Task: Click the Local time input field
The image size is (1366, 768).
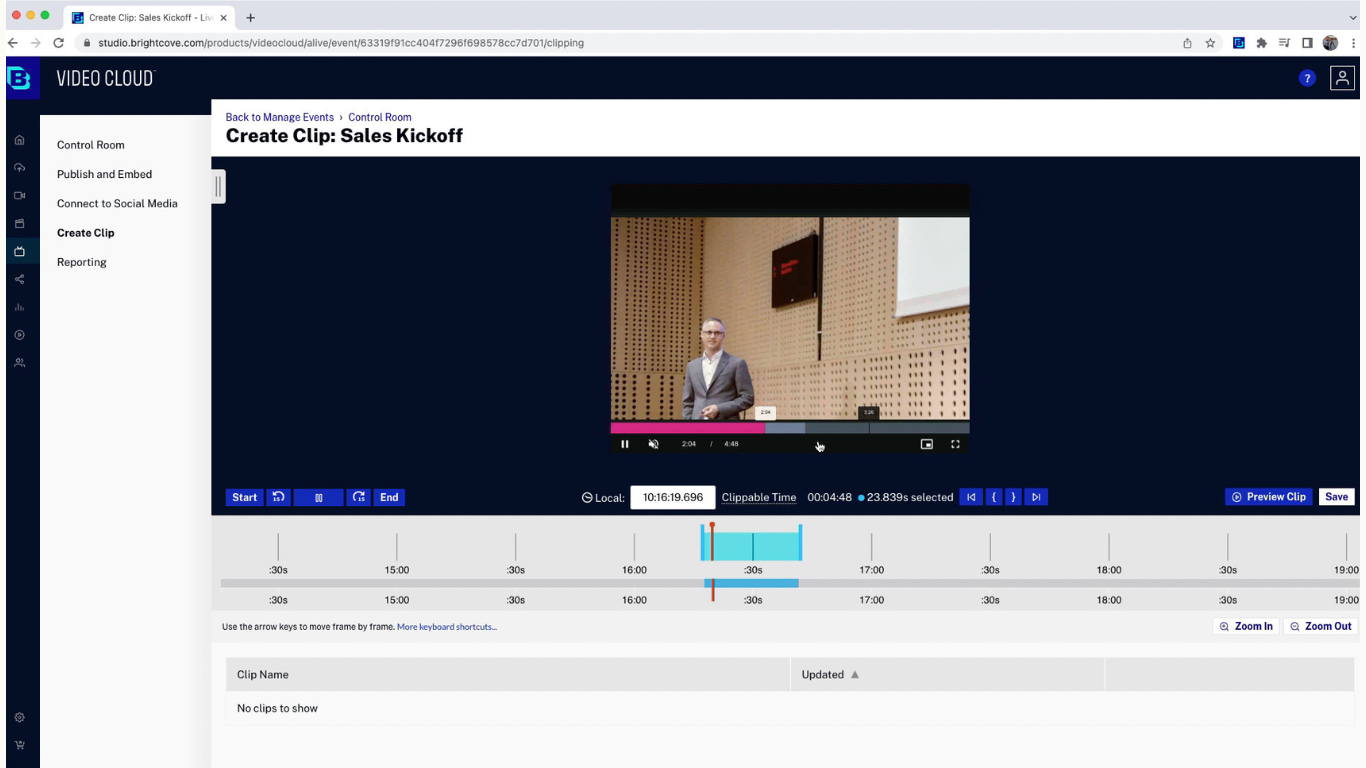Action: tap(672, 497)
